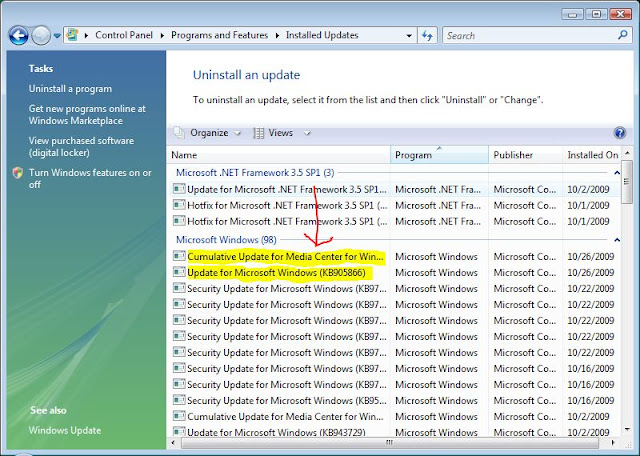Select Update for Microsoft .NET Framework 3.5 SP1
The height and width of the screenshot is (456, 640).
287,189
